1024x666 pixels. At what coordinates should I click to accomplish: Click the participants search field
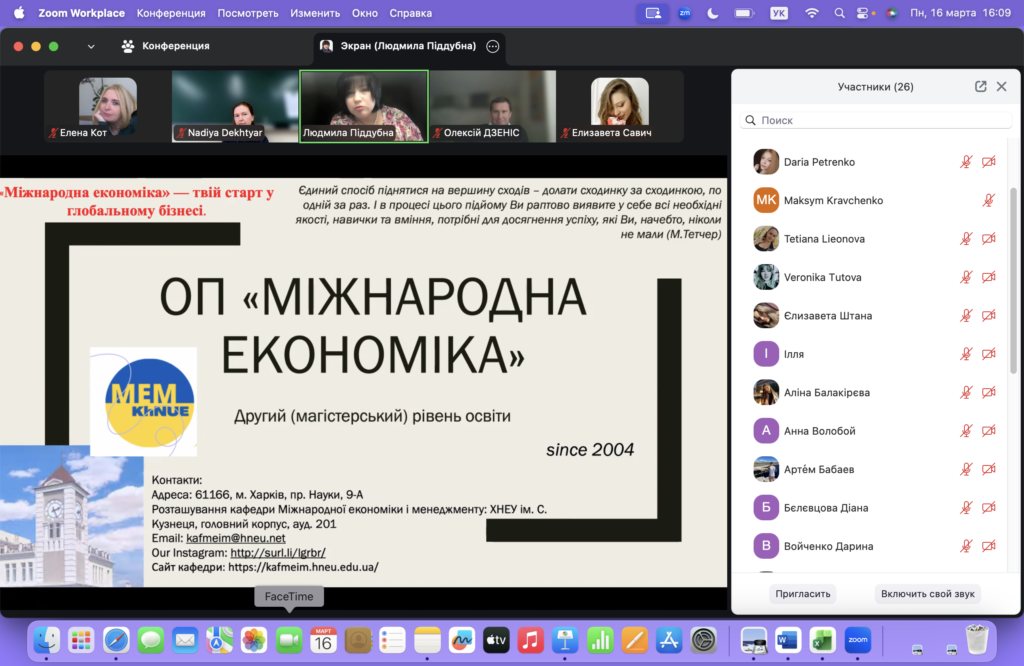pyautogui.click(x=876, y=120)
